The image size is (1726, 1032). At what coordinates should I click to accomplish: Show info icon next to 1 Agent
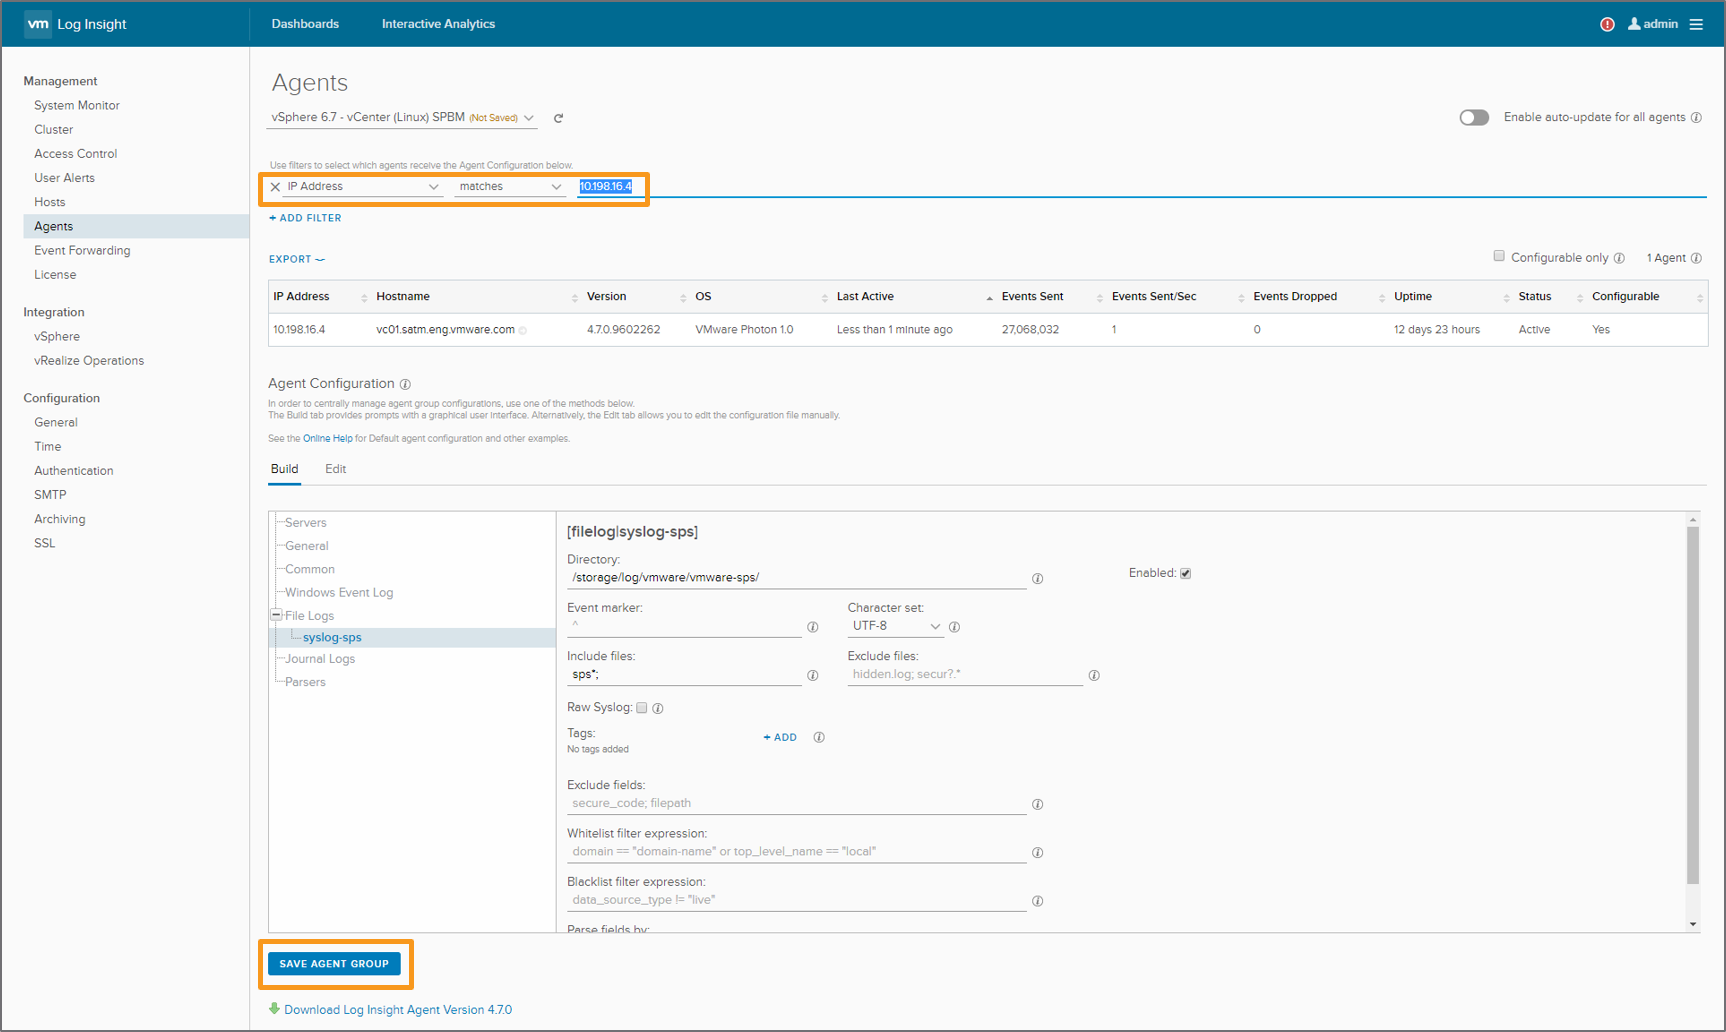pos(1696,258)
